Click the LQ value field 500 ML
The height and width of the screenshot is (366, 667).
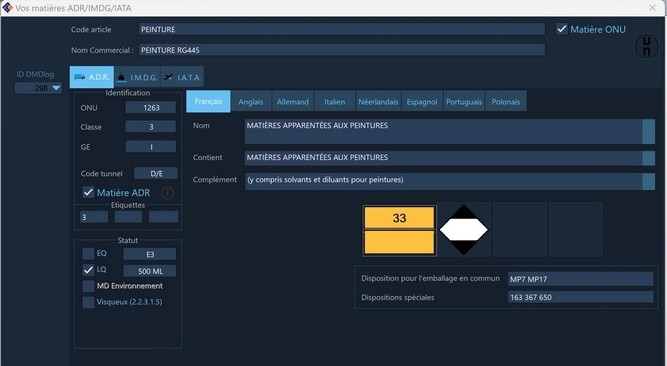(x=150, y=271)
